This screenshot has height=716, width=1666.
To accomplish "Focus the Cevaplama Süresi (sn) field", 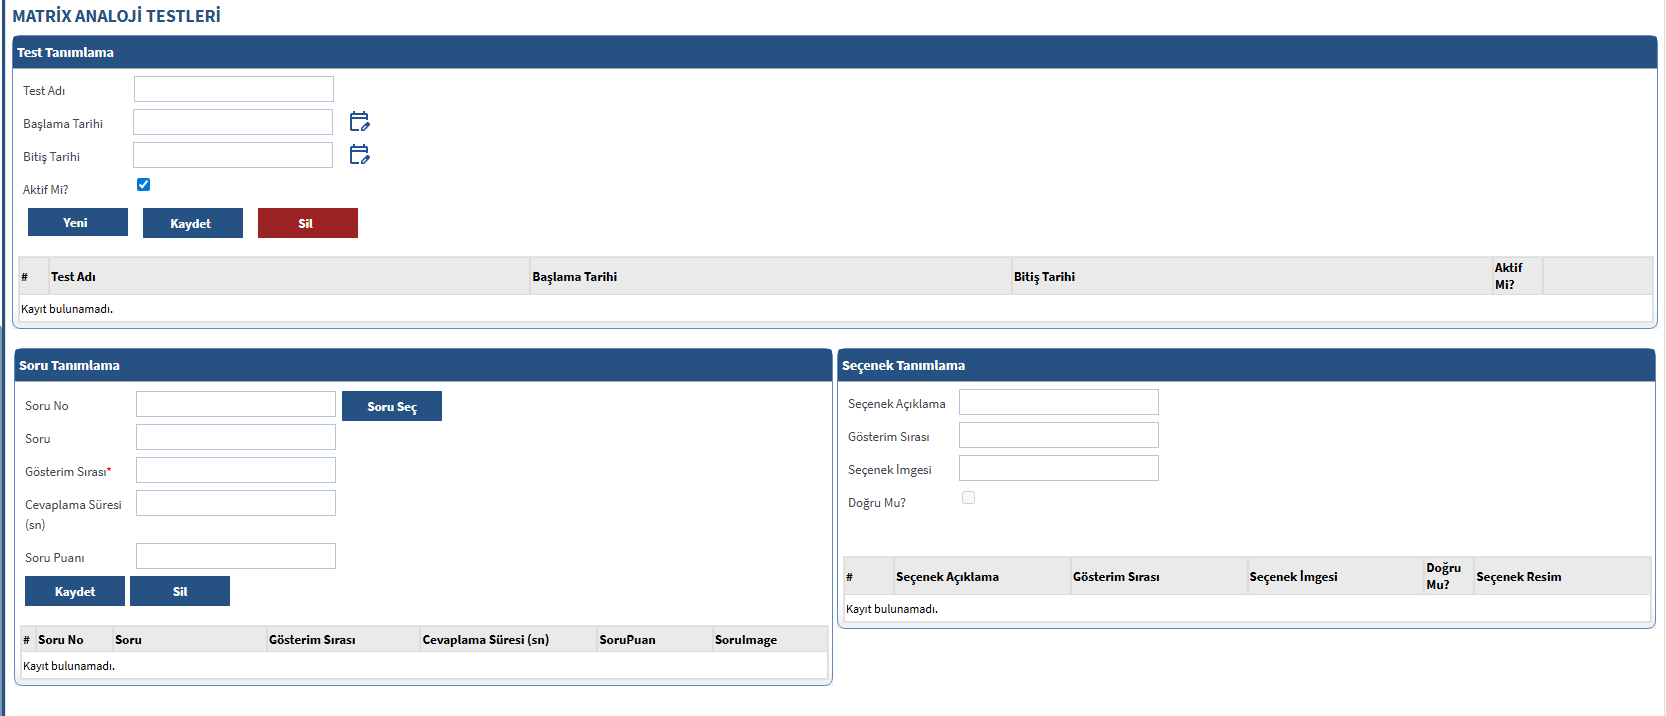I will point(236,504).
